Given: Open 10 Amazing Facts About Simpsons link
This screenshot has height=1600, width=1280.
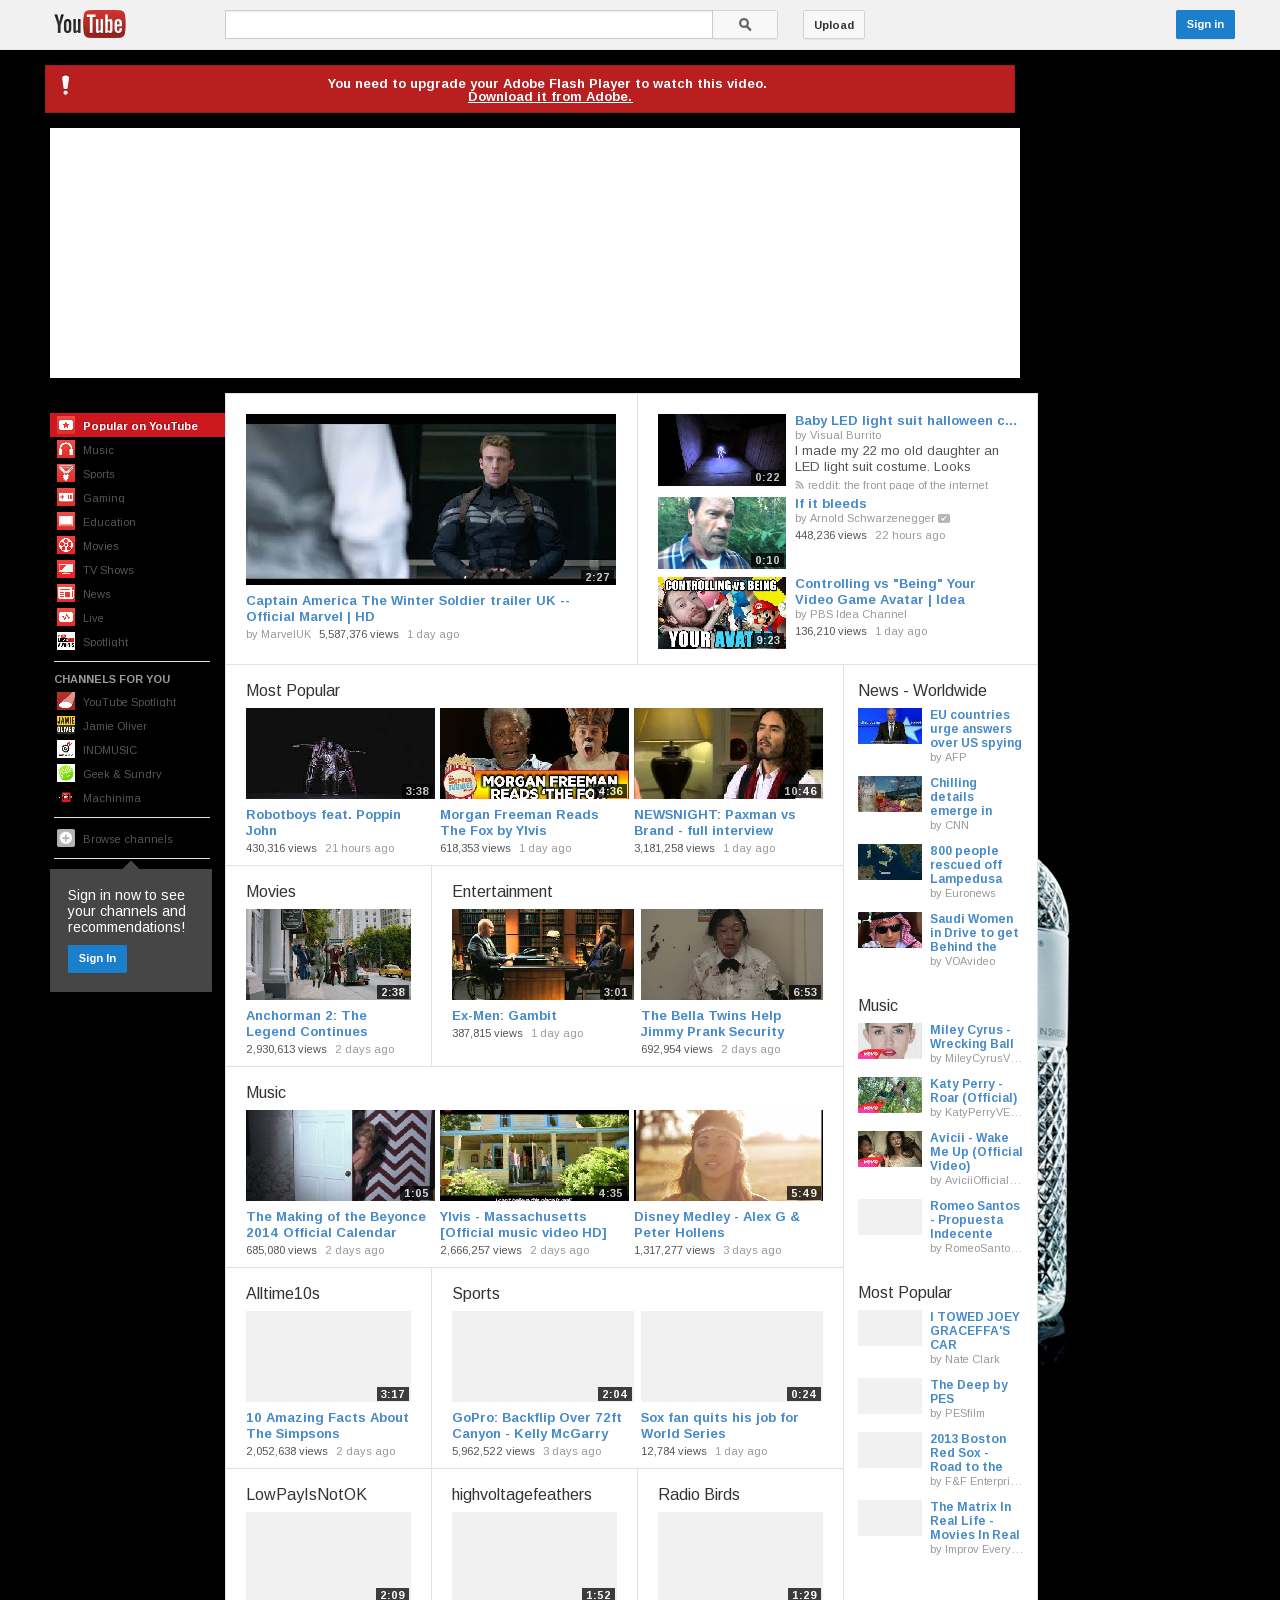Looking at the screenshot, I should 327,1425.
